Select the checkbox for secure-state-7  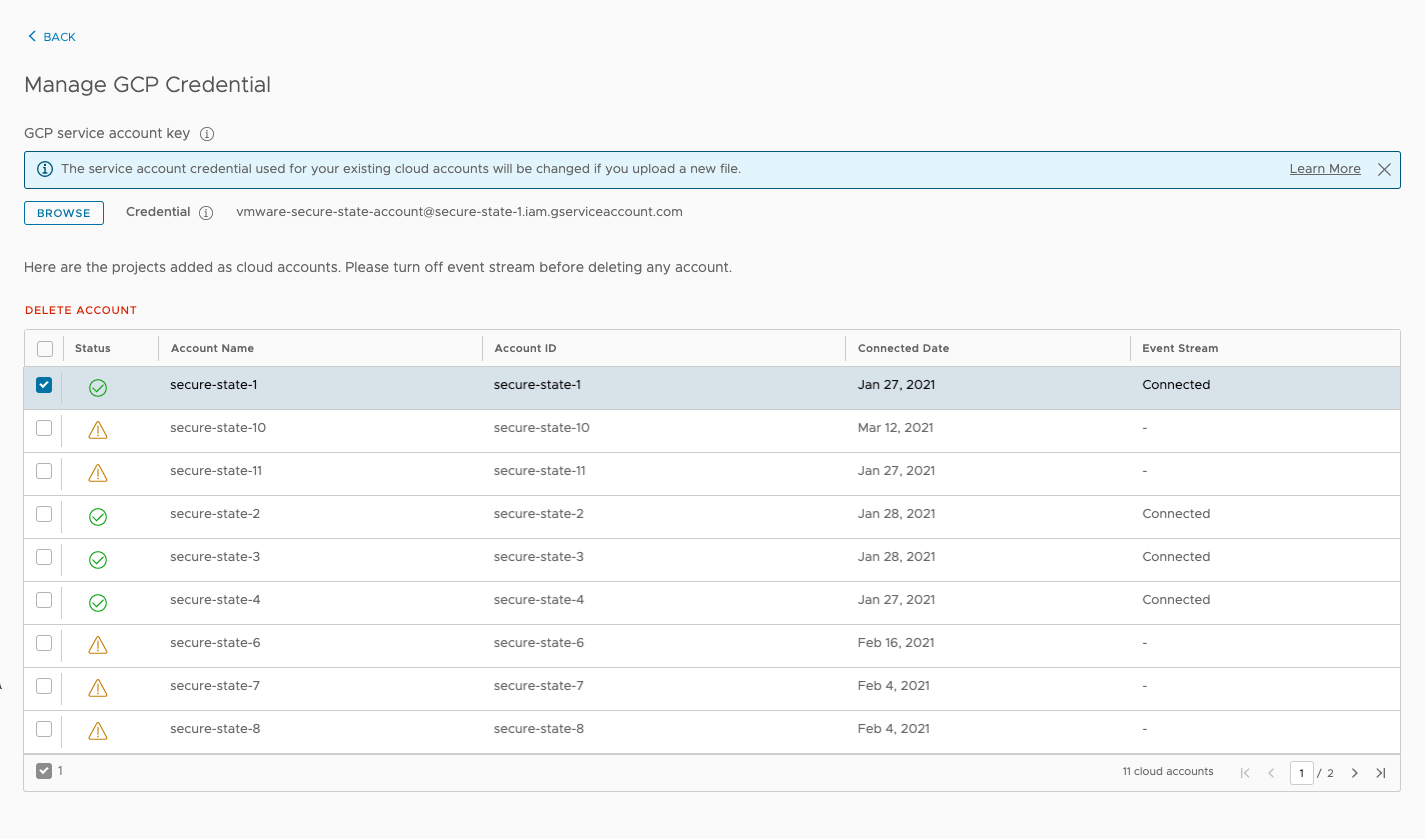click(x=43, y=688)
